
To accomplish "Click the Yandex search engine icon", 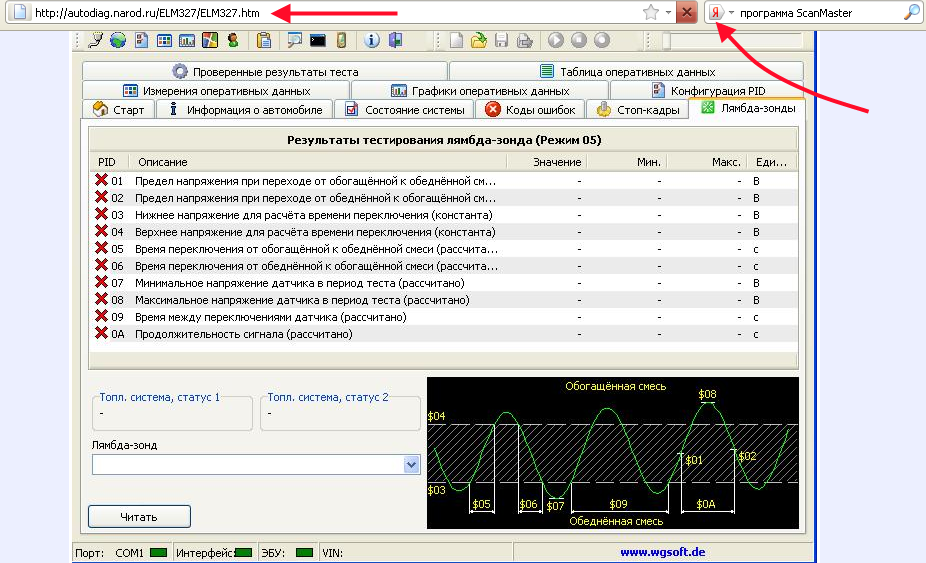I will coord(716,12).
